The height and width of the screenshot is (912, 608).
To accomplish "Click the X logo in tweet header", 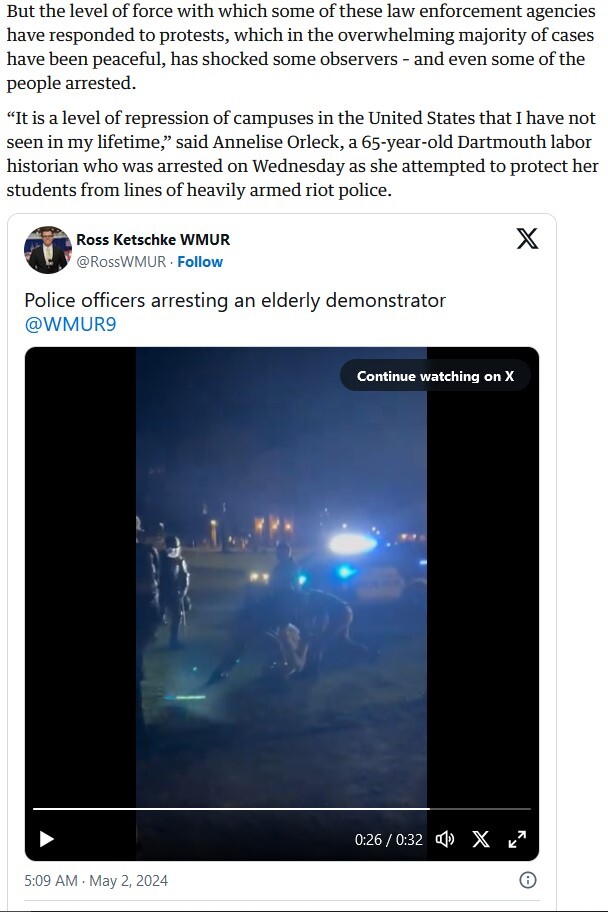I will pos(527,238).
